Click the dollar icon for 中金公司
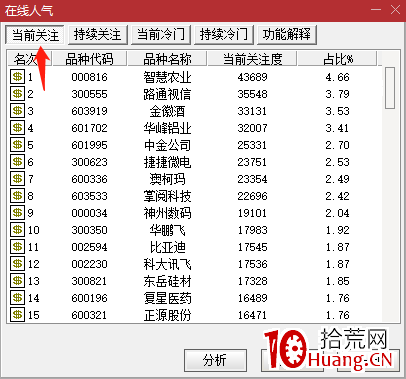Screen dimensions: 406x379 click(x=17, y=145)
